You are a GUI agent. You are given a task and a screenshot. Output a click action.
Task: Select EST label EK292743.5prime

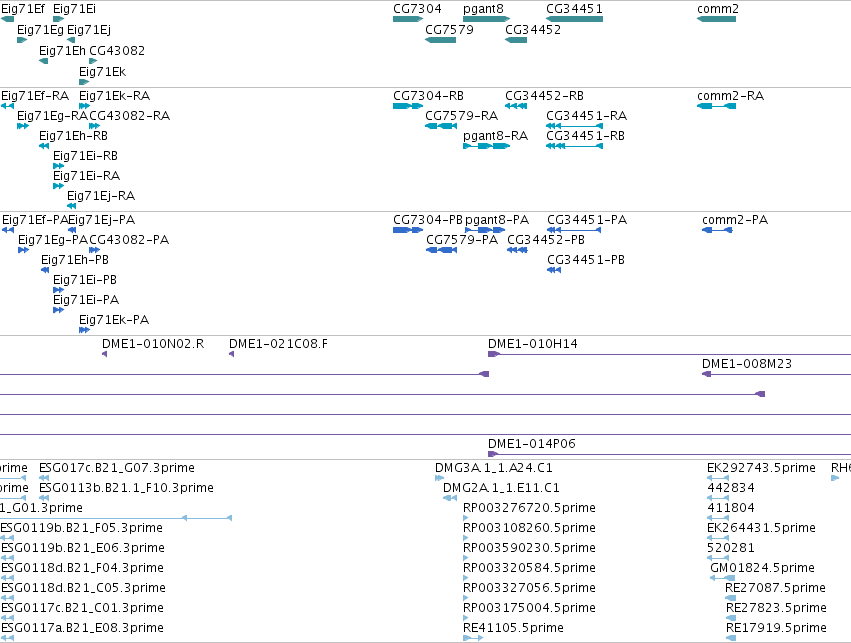[761, 468]
